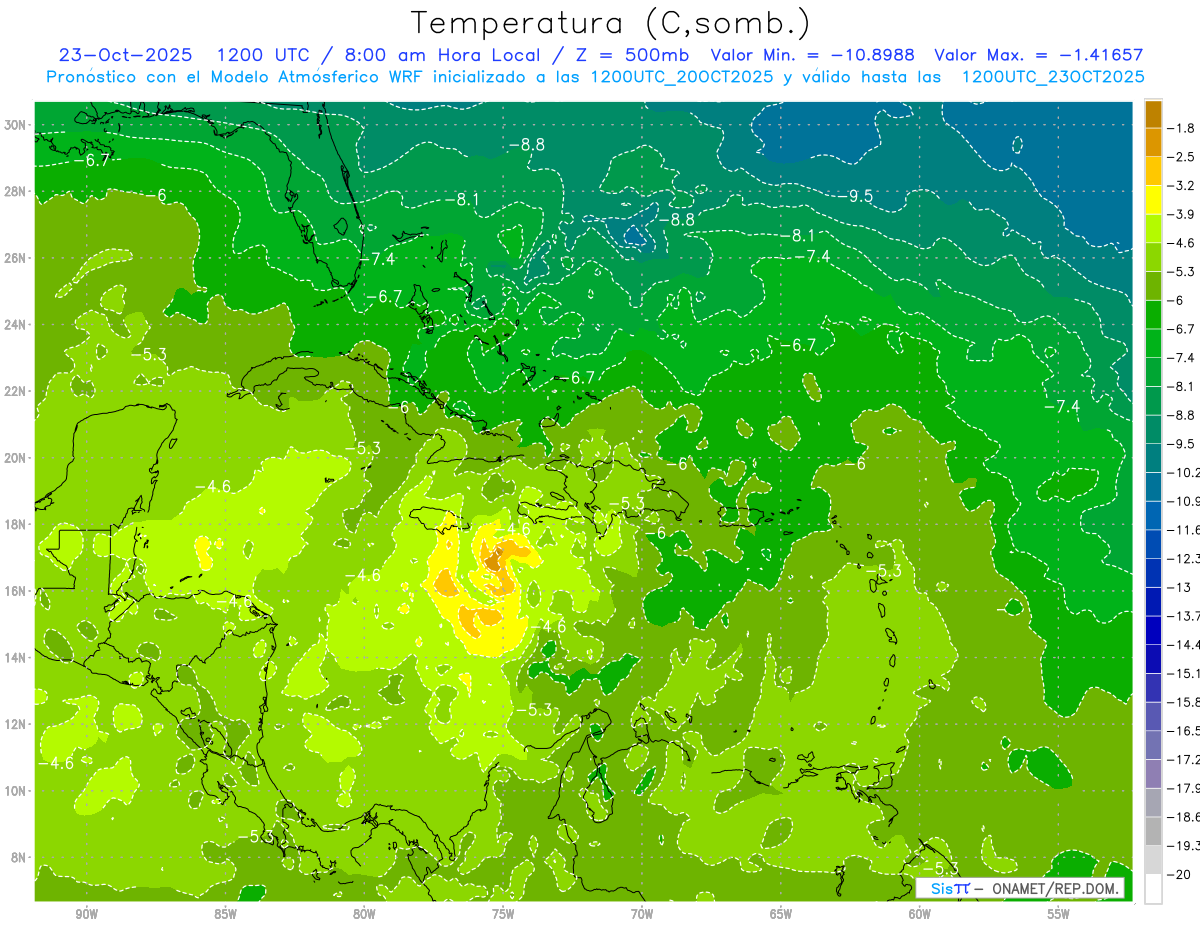
Task: Click the -13 value on the color legend
Action: [1180, 586]
